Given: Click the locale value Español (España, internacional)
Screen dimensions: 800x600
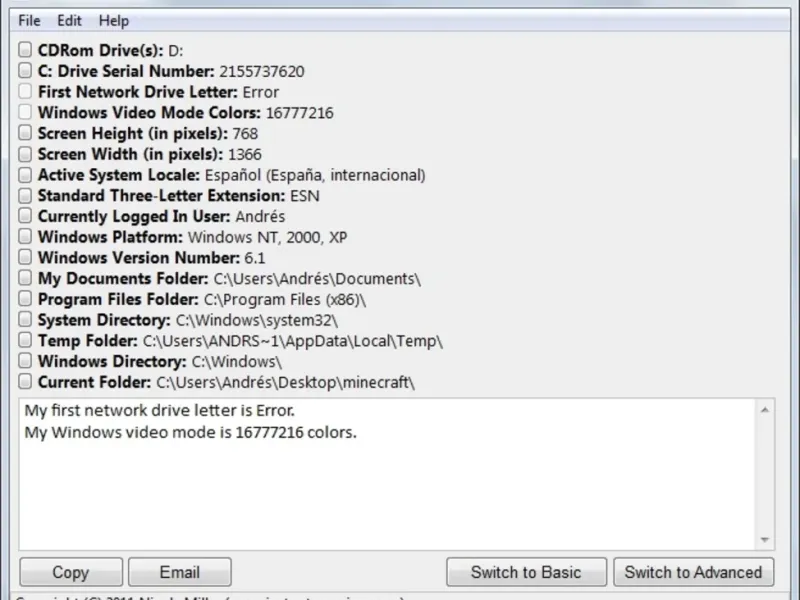Looking at the screenshot, I should click(315, 176).
